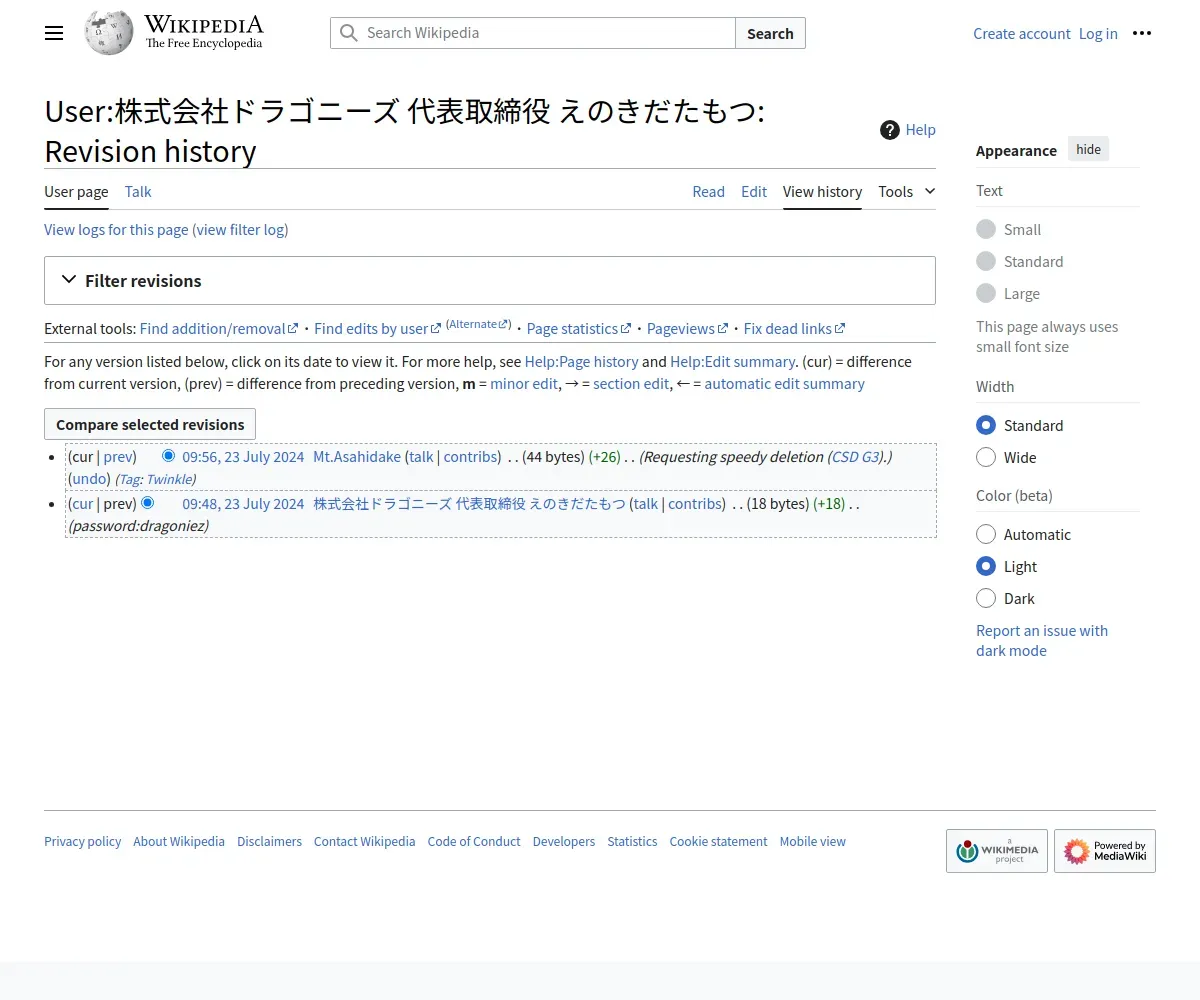The height and width of the screenshot is (1000, 1200).
Task: Click prev on the 09:56 revision
Action: point(117,456)
